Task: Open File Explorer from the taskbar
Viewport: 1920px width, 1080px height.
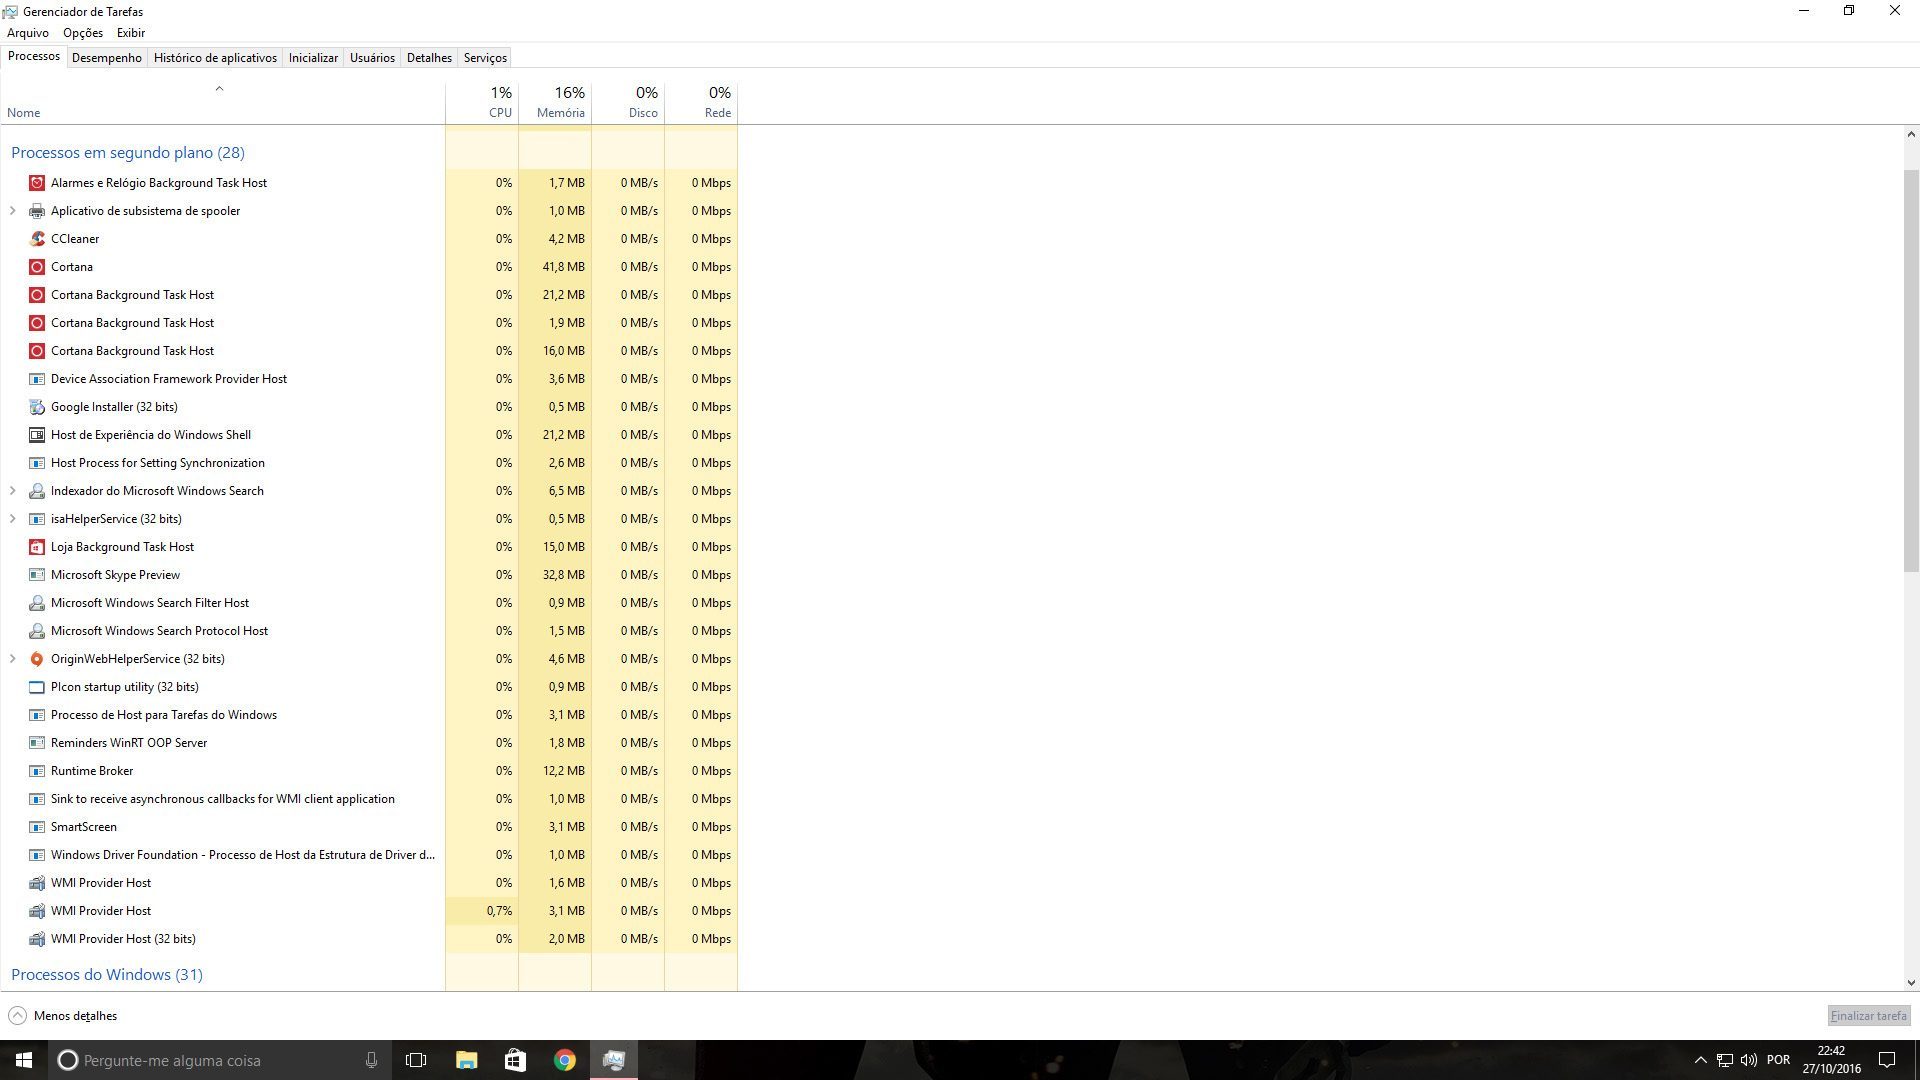Action: pos(466,1060)
